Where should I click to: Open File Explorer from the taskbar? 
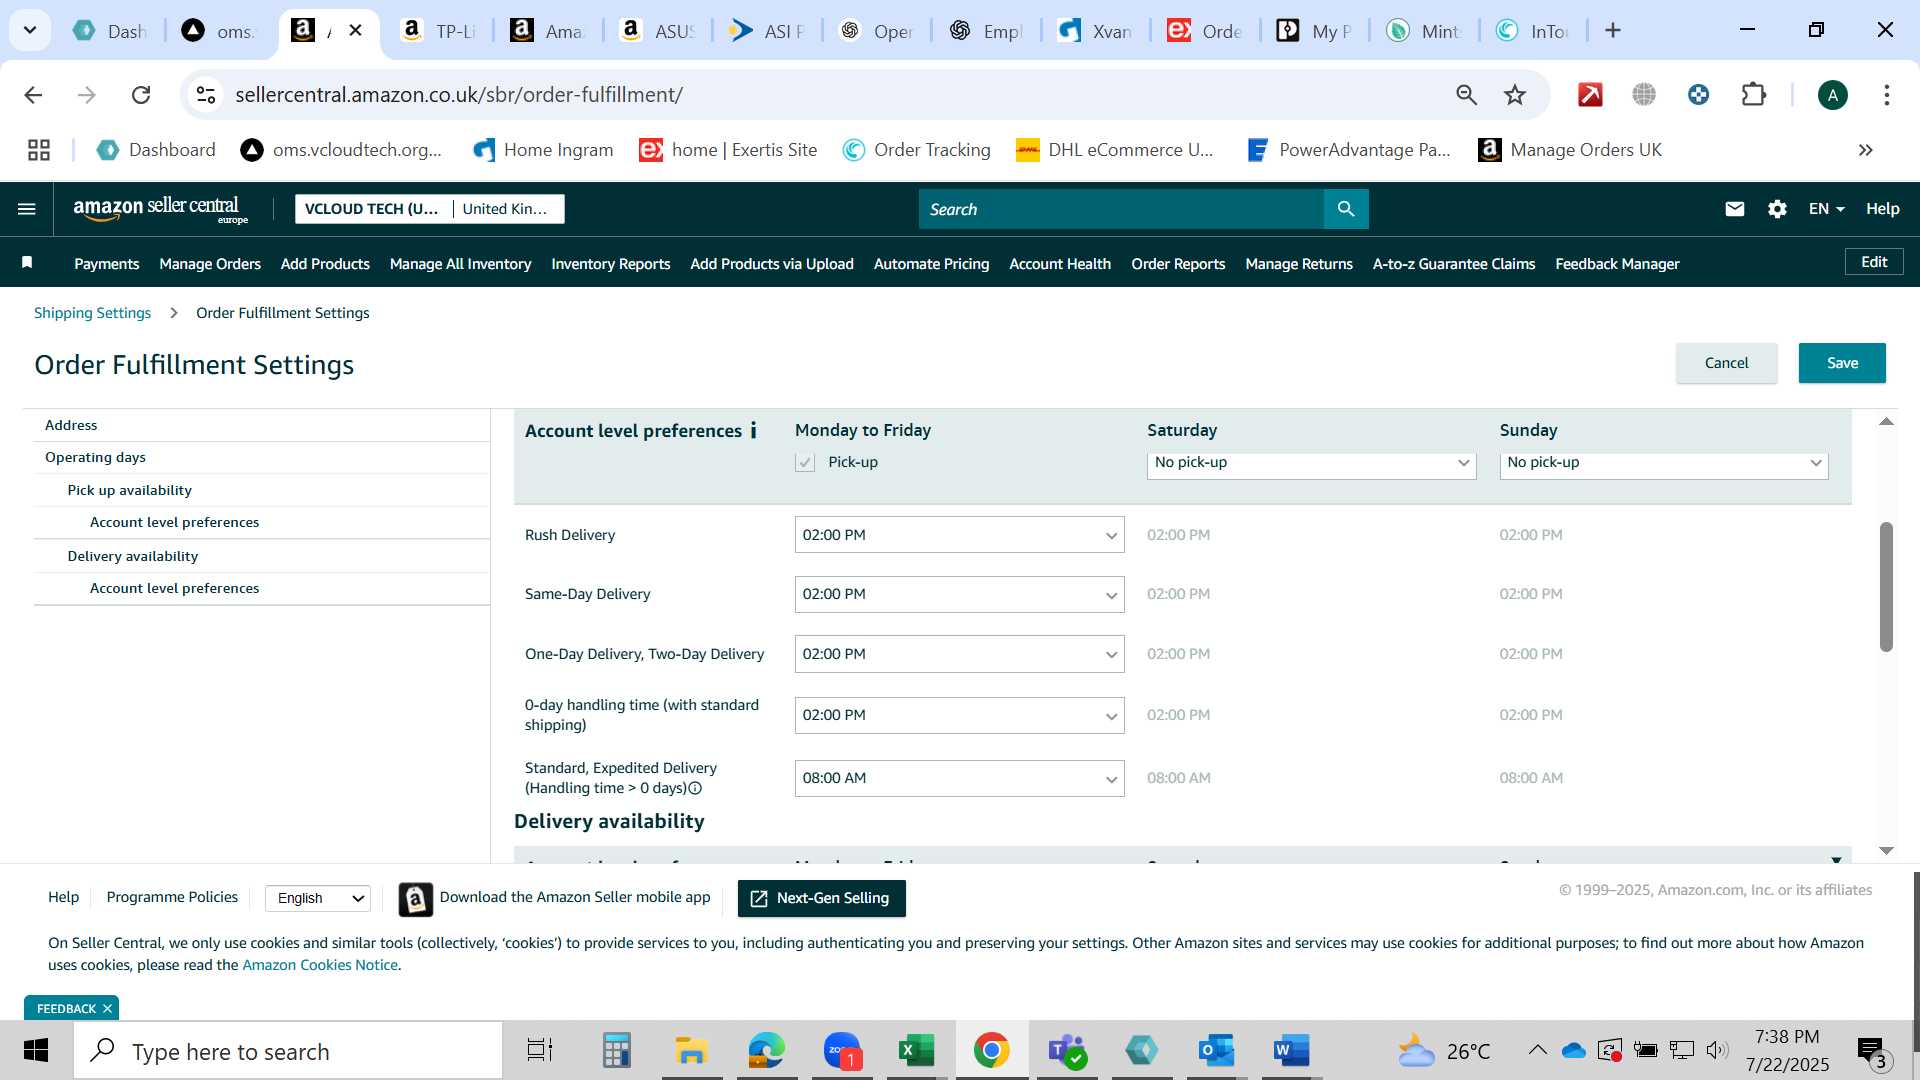point(691,1051)
